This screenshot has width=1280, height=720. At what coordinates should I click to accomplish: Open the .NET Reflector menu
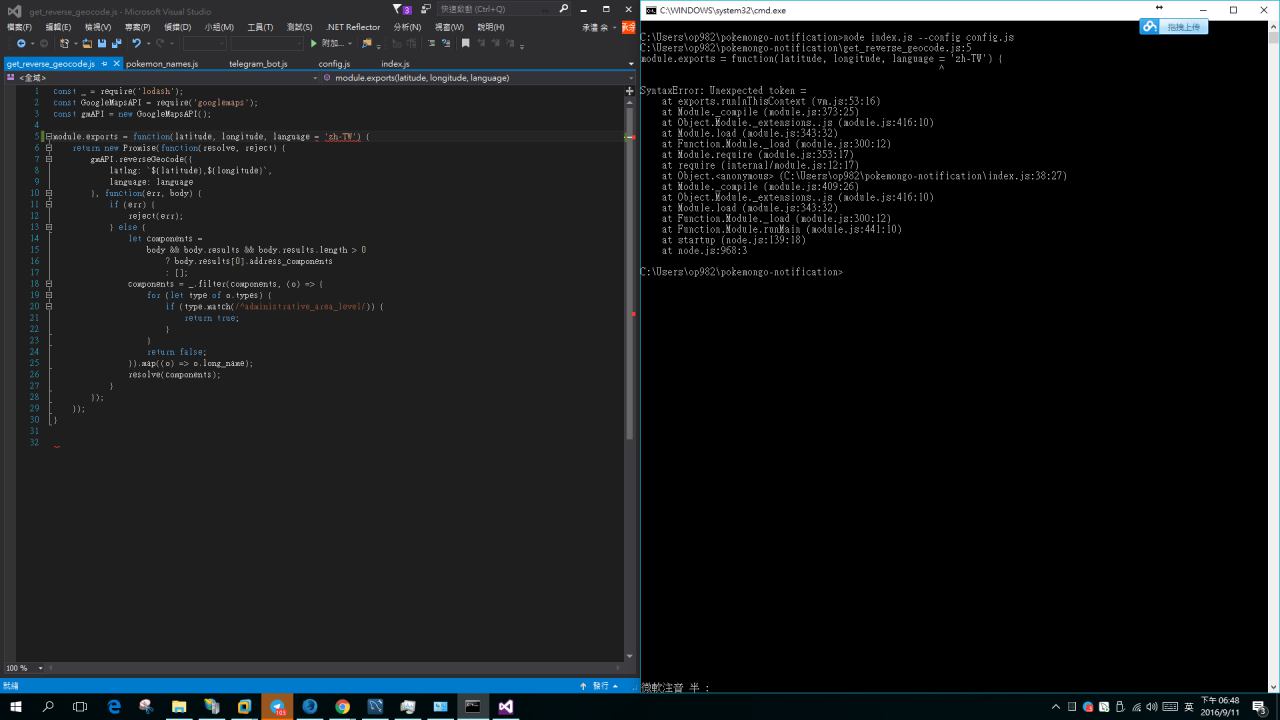tap(353, 27)
